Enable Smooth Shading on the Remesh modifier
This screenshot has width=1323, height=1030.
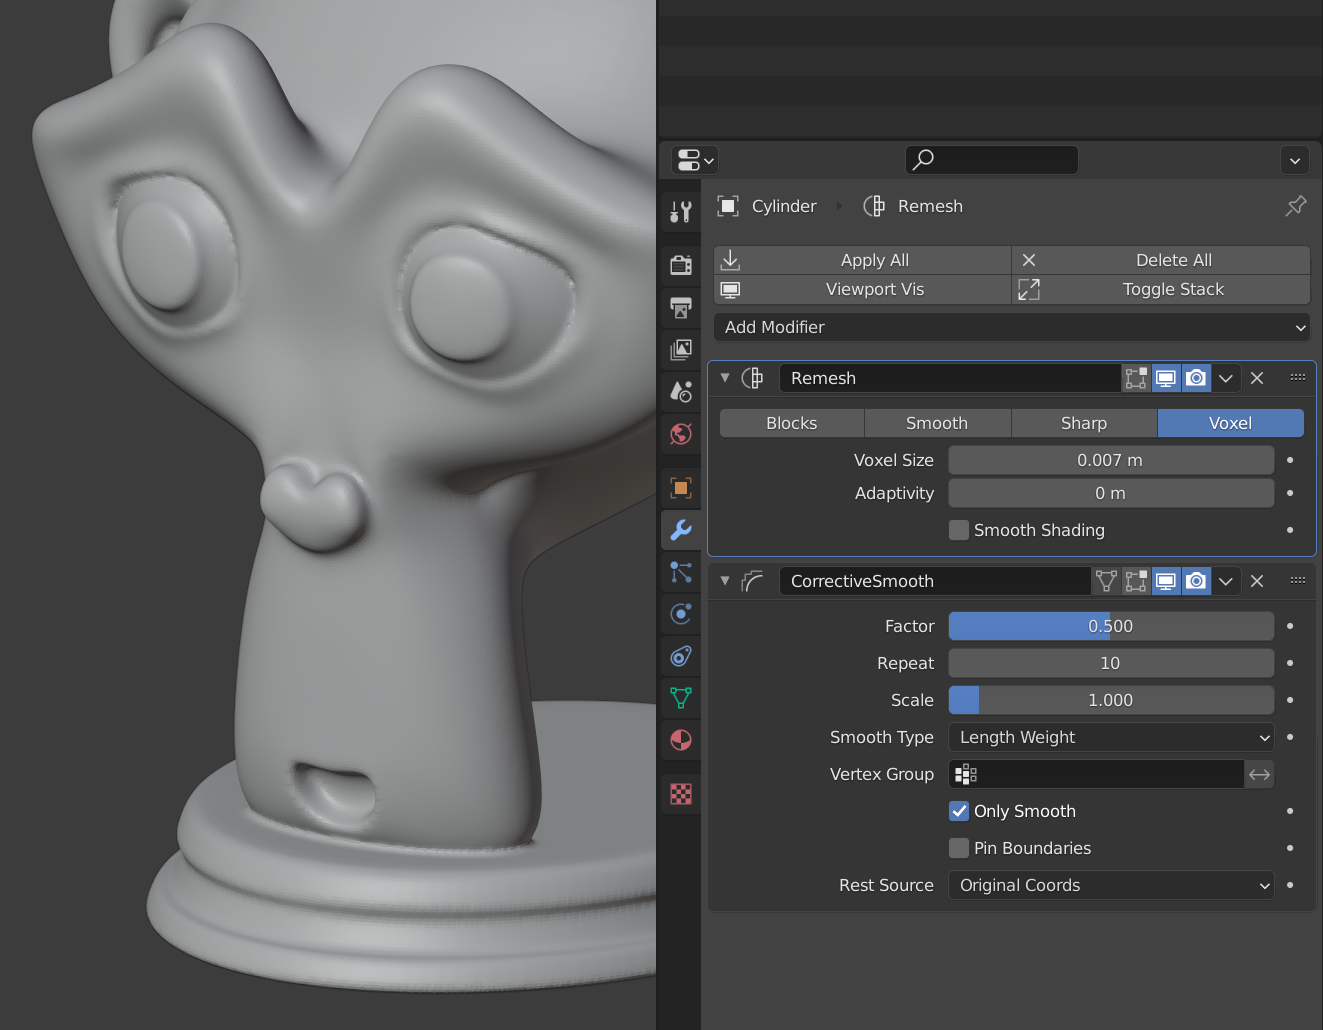click(959, 530)
